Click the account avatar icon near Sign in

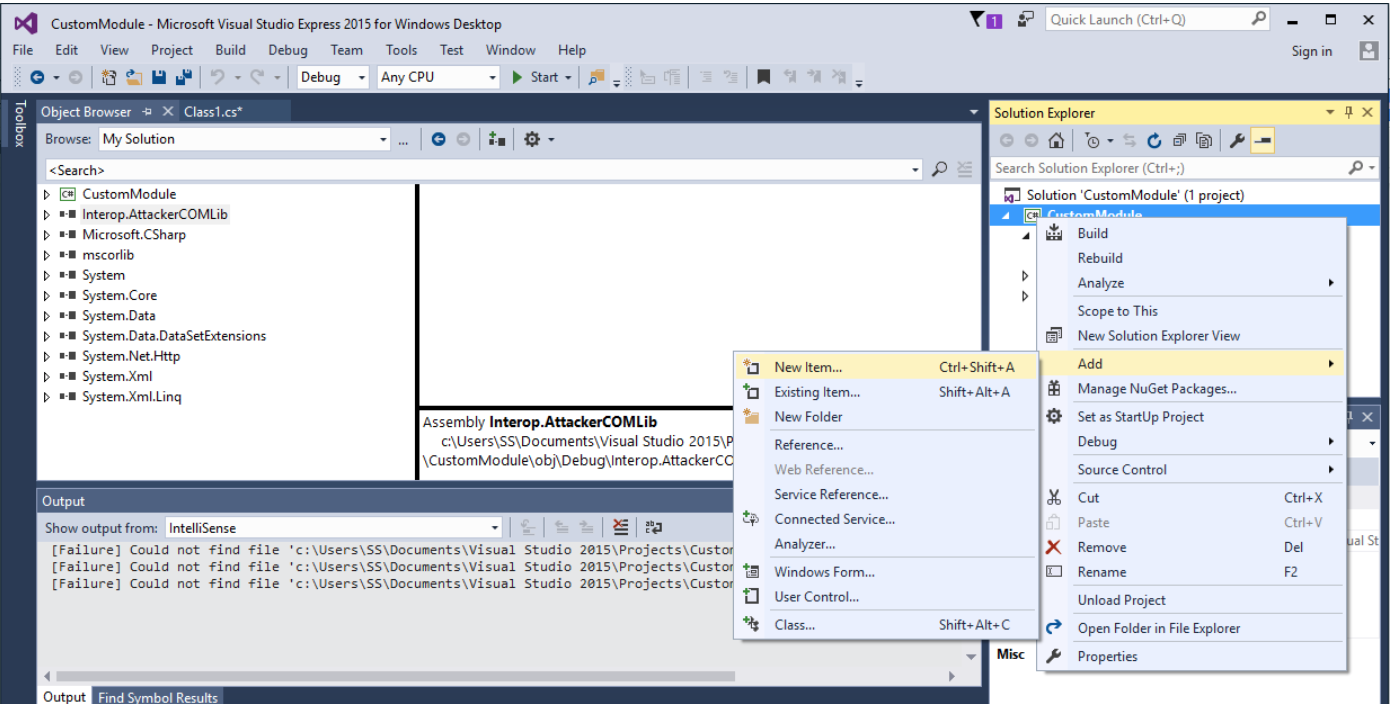coord(1368,51)
